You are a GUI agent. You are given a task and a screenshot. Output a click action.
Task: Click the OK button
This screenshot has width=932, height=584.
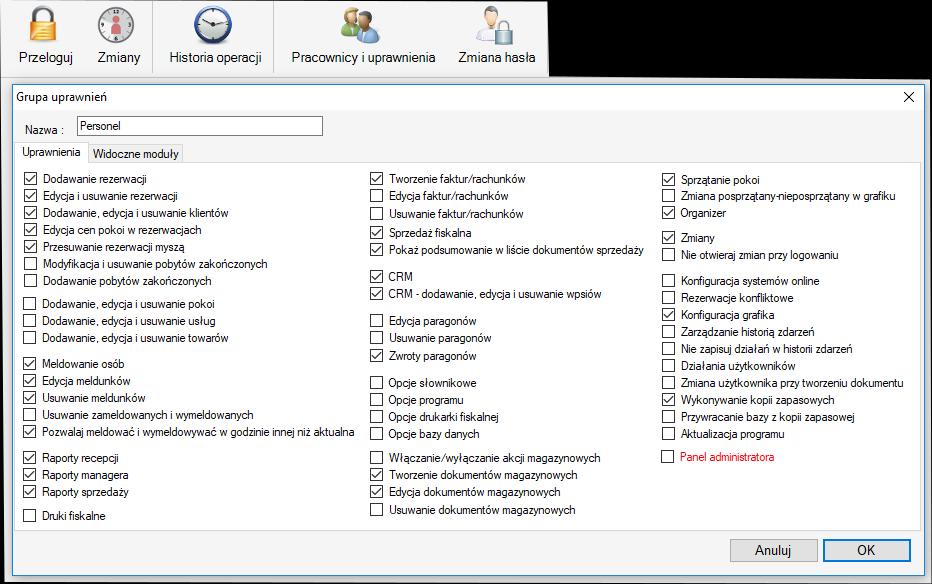[866, 550]
